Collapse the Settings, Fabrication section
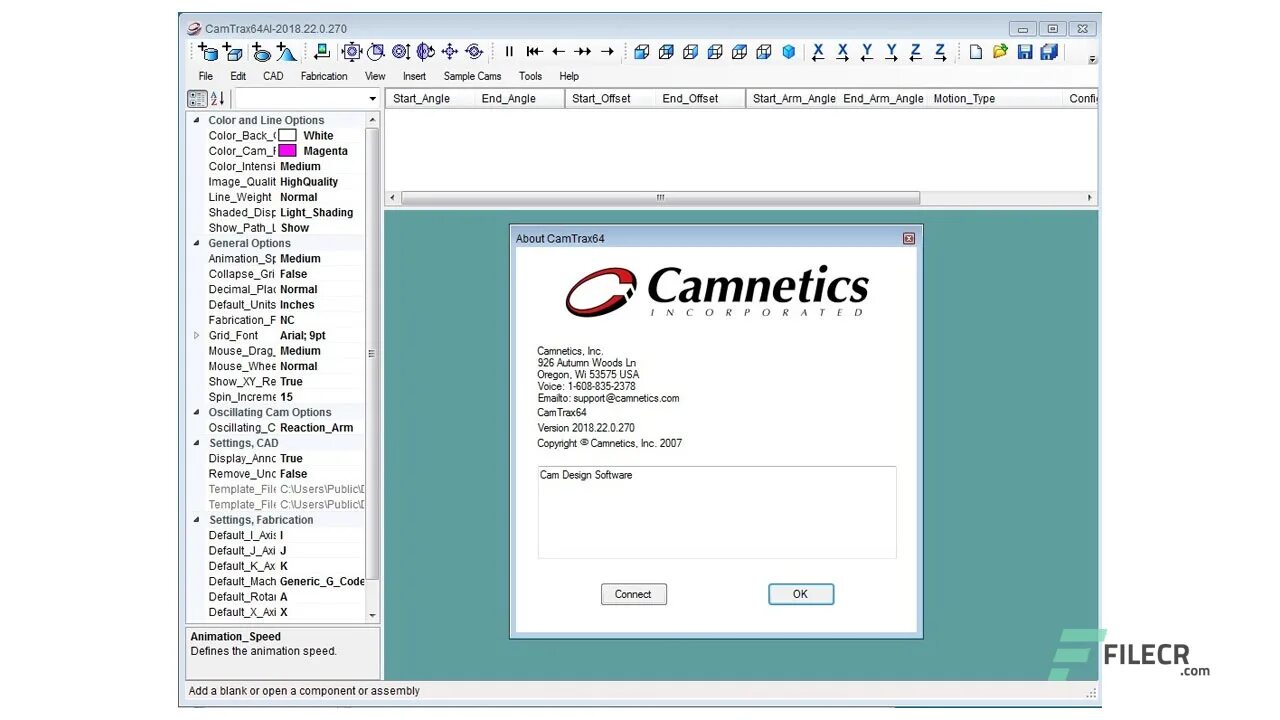Screen dimensions: 1280x720 pyautogui.click(x=196, y=520)
